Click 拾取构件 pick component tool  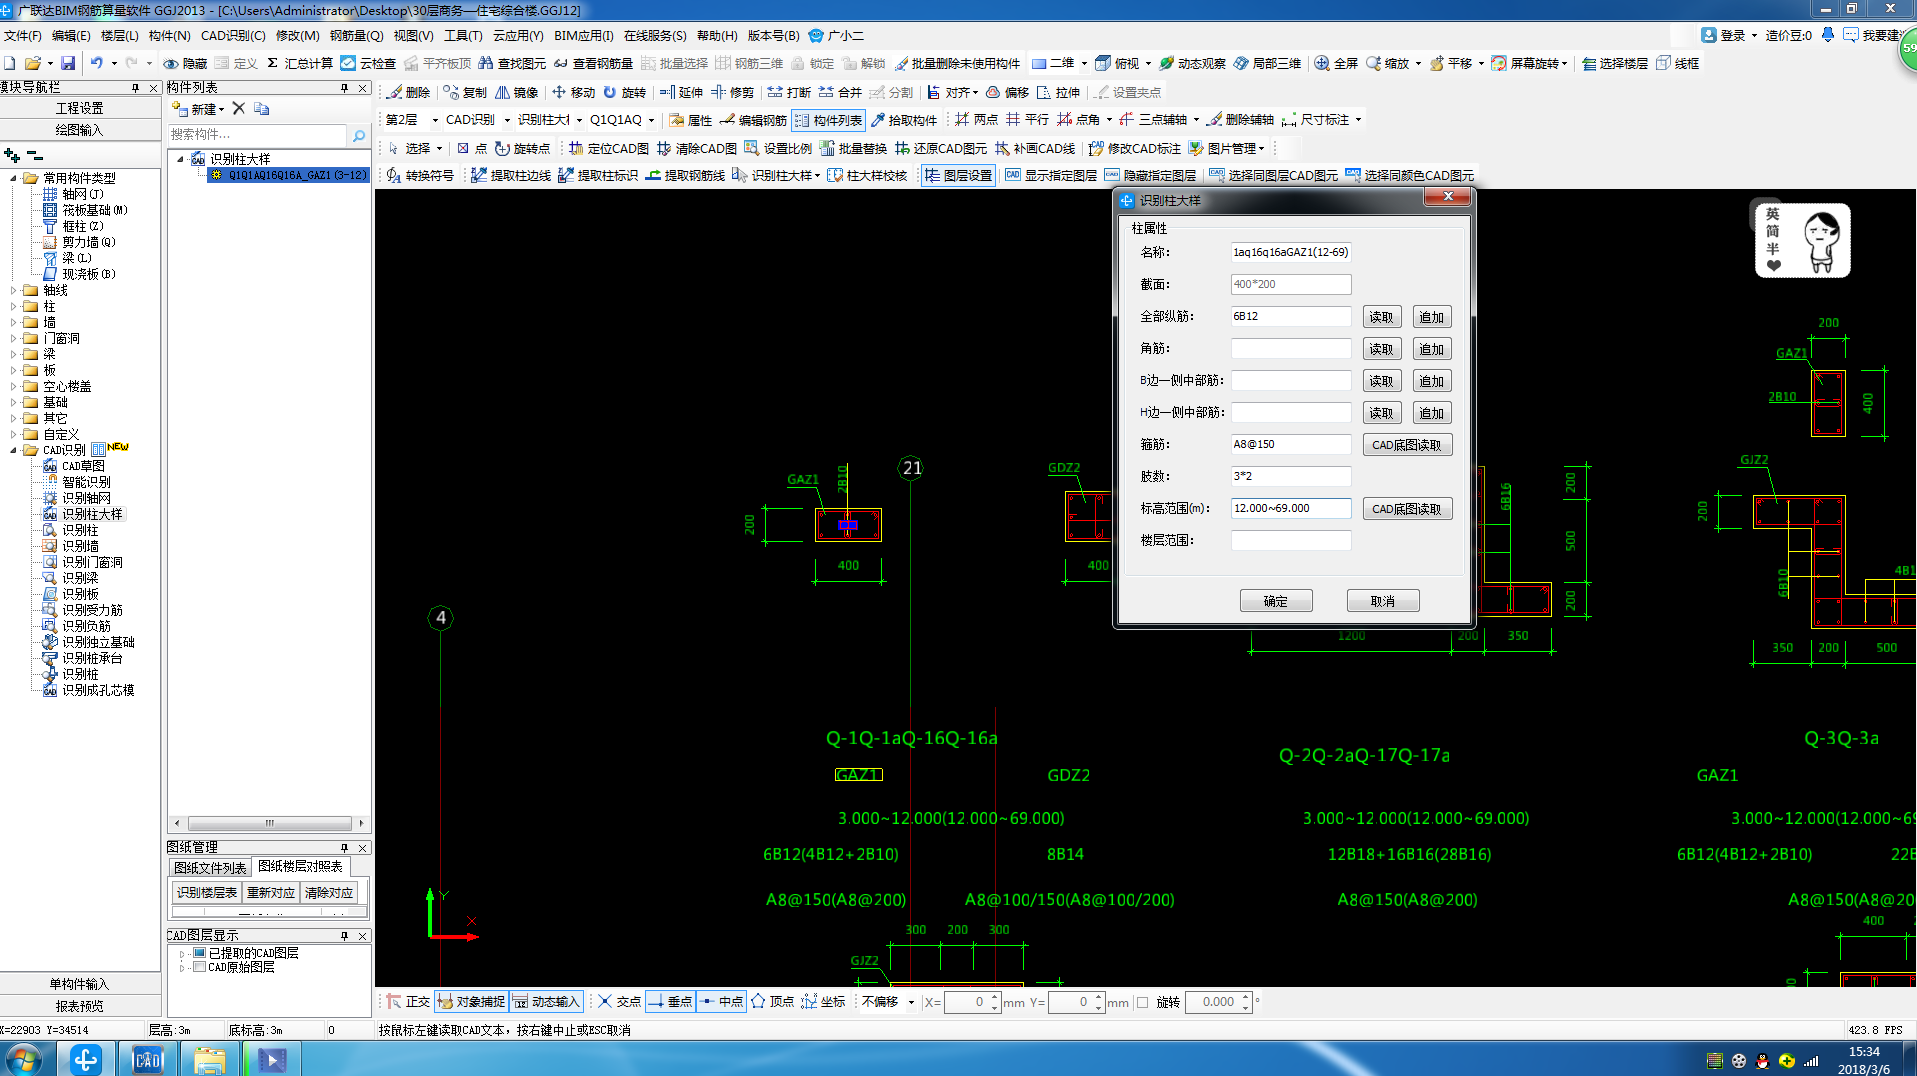pyautogui.click(x=904, y=120)
